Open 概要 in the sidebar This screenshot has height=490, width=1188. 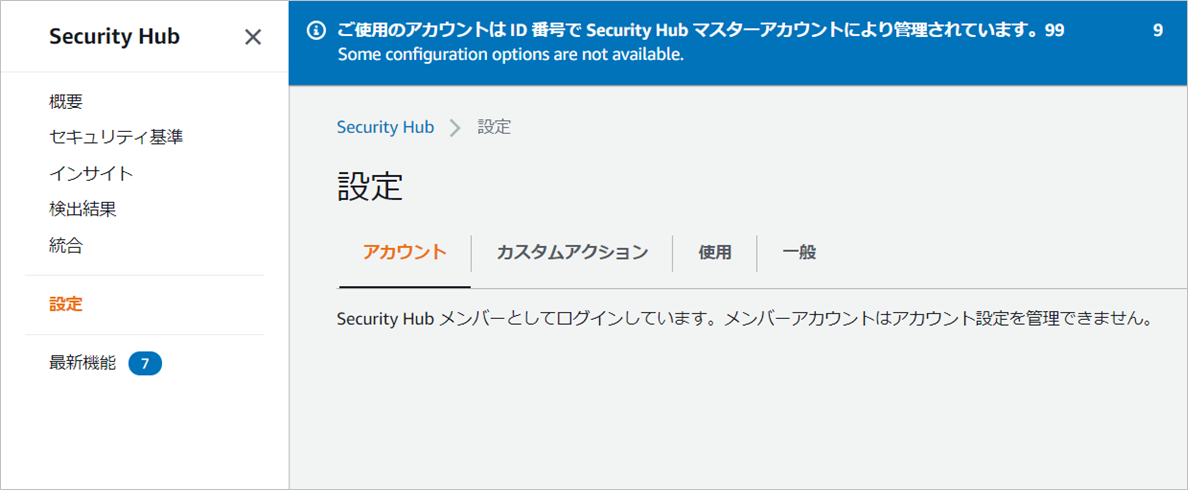click(x=66, y=101)
